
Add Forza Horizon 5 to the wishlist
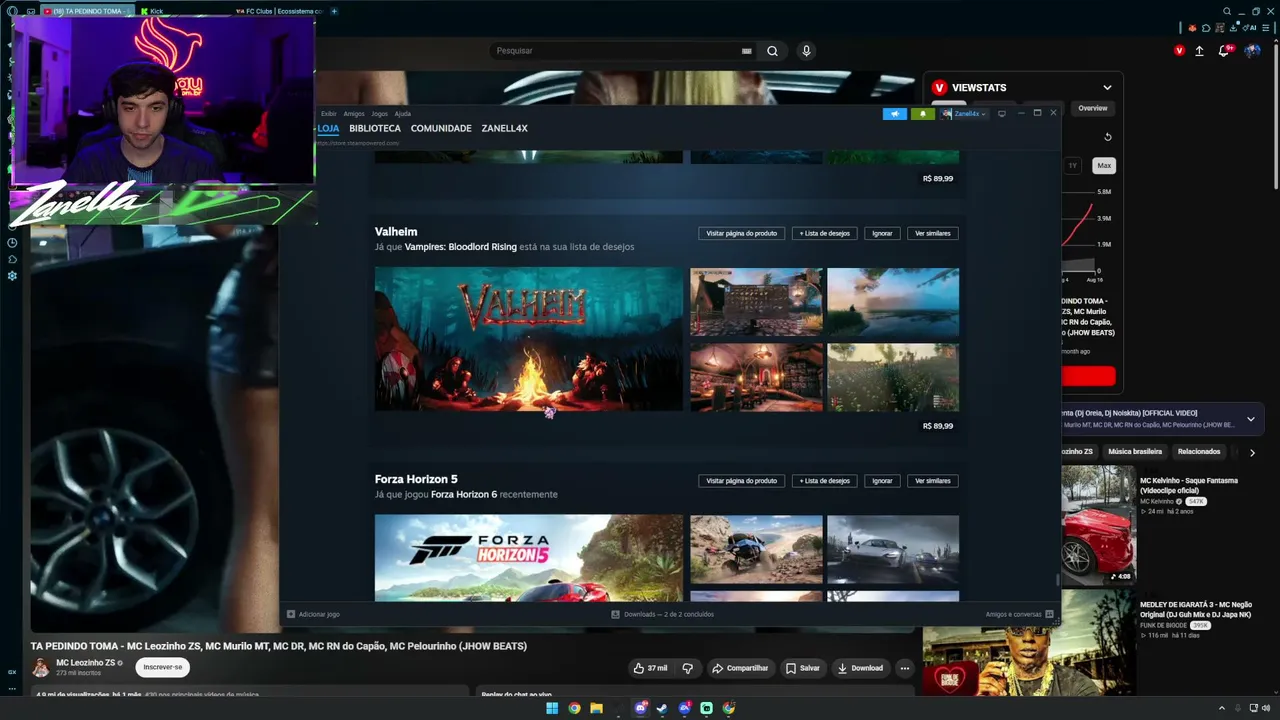[x=825, y=481]
